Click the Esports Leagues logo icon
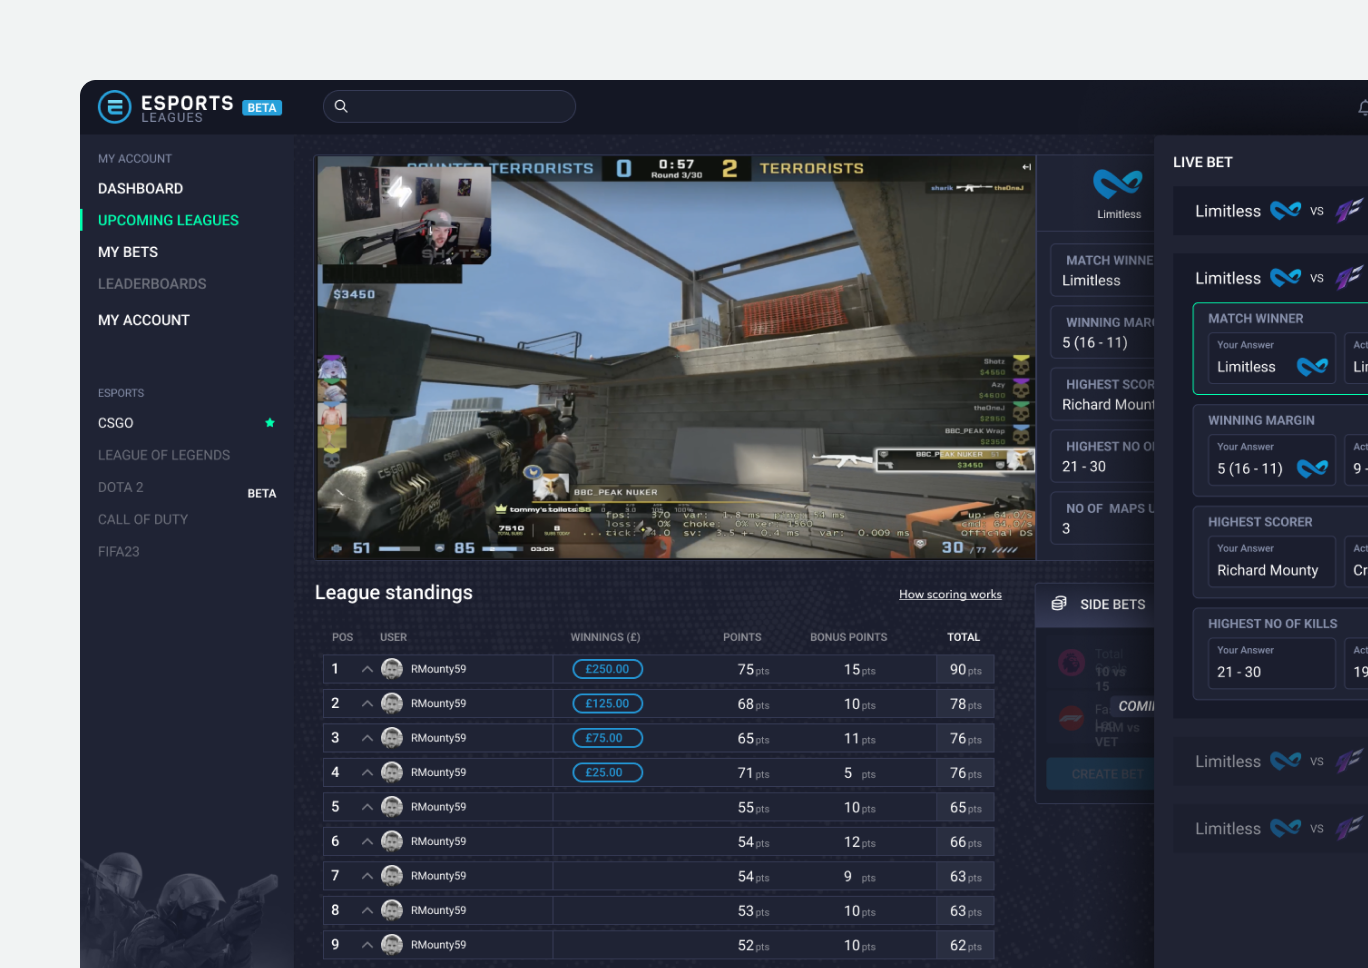 click(115, 107)
